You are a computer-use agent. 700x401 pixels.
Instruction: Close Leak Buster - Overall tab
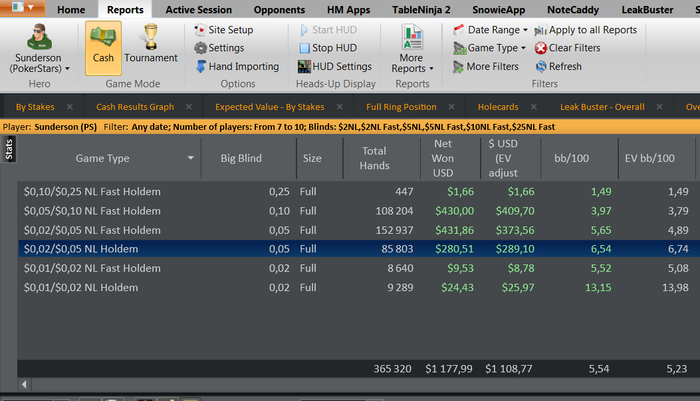coord(659,107)
